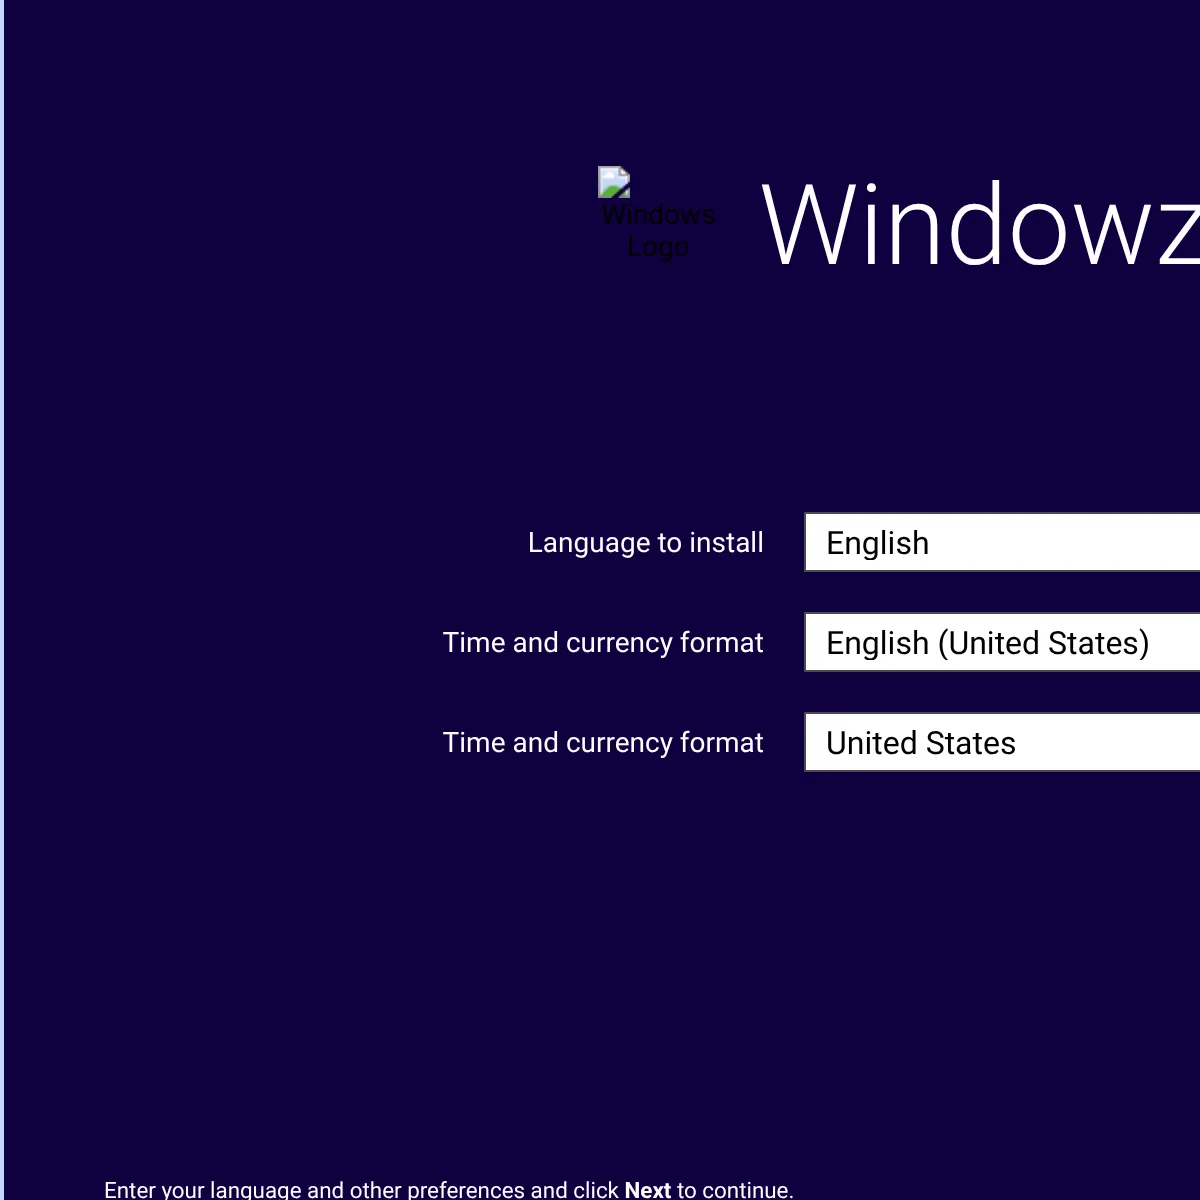Click the broken Windows Logo image

point(658,214)
